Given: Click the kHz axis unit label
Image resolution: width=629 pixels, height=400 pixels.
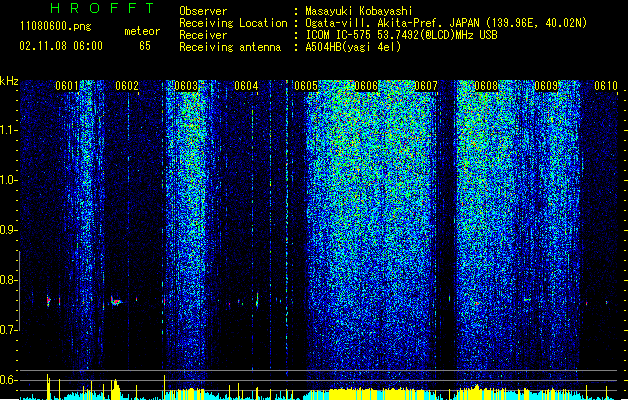Looking at the screenshot, I should click(x=9, y=81).
